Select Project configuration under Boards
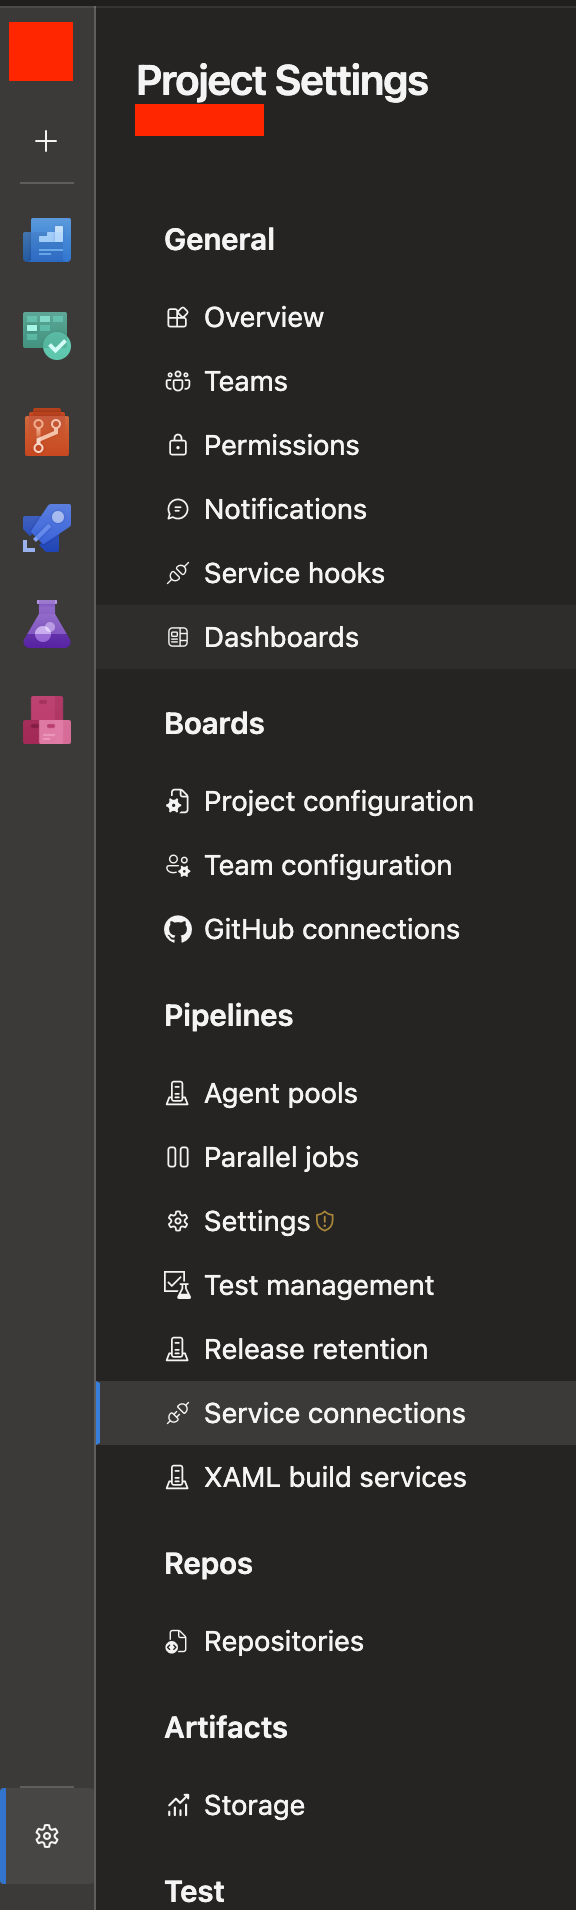576x1910 pixels. click(336, 801)
